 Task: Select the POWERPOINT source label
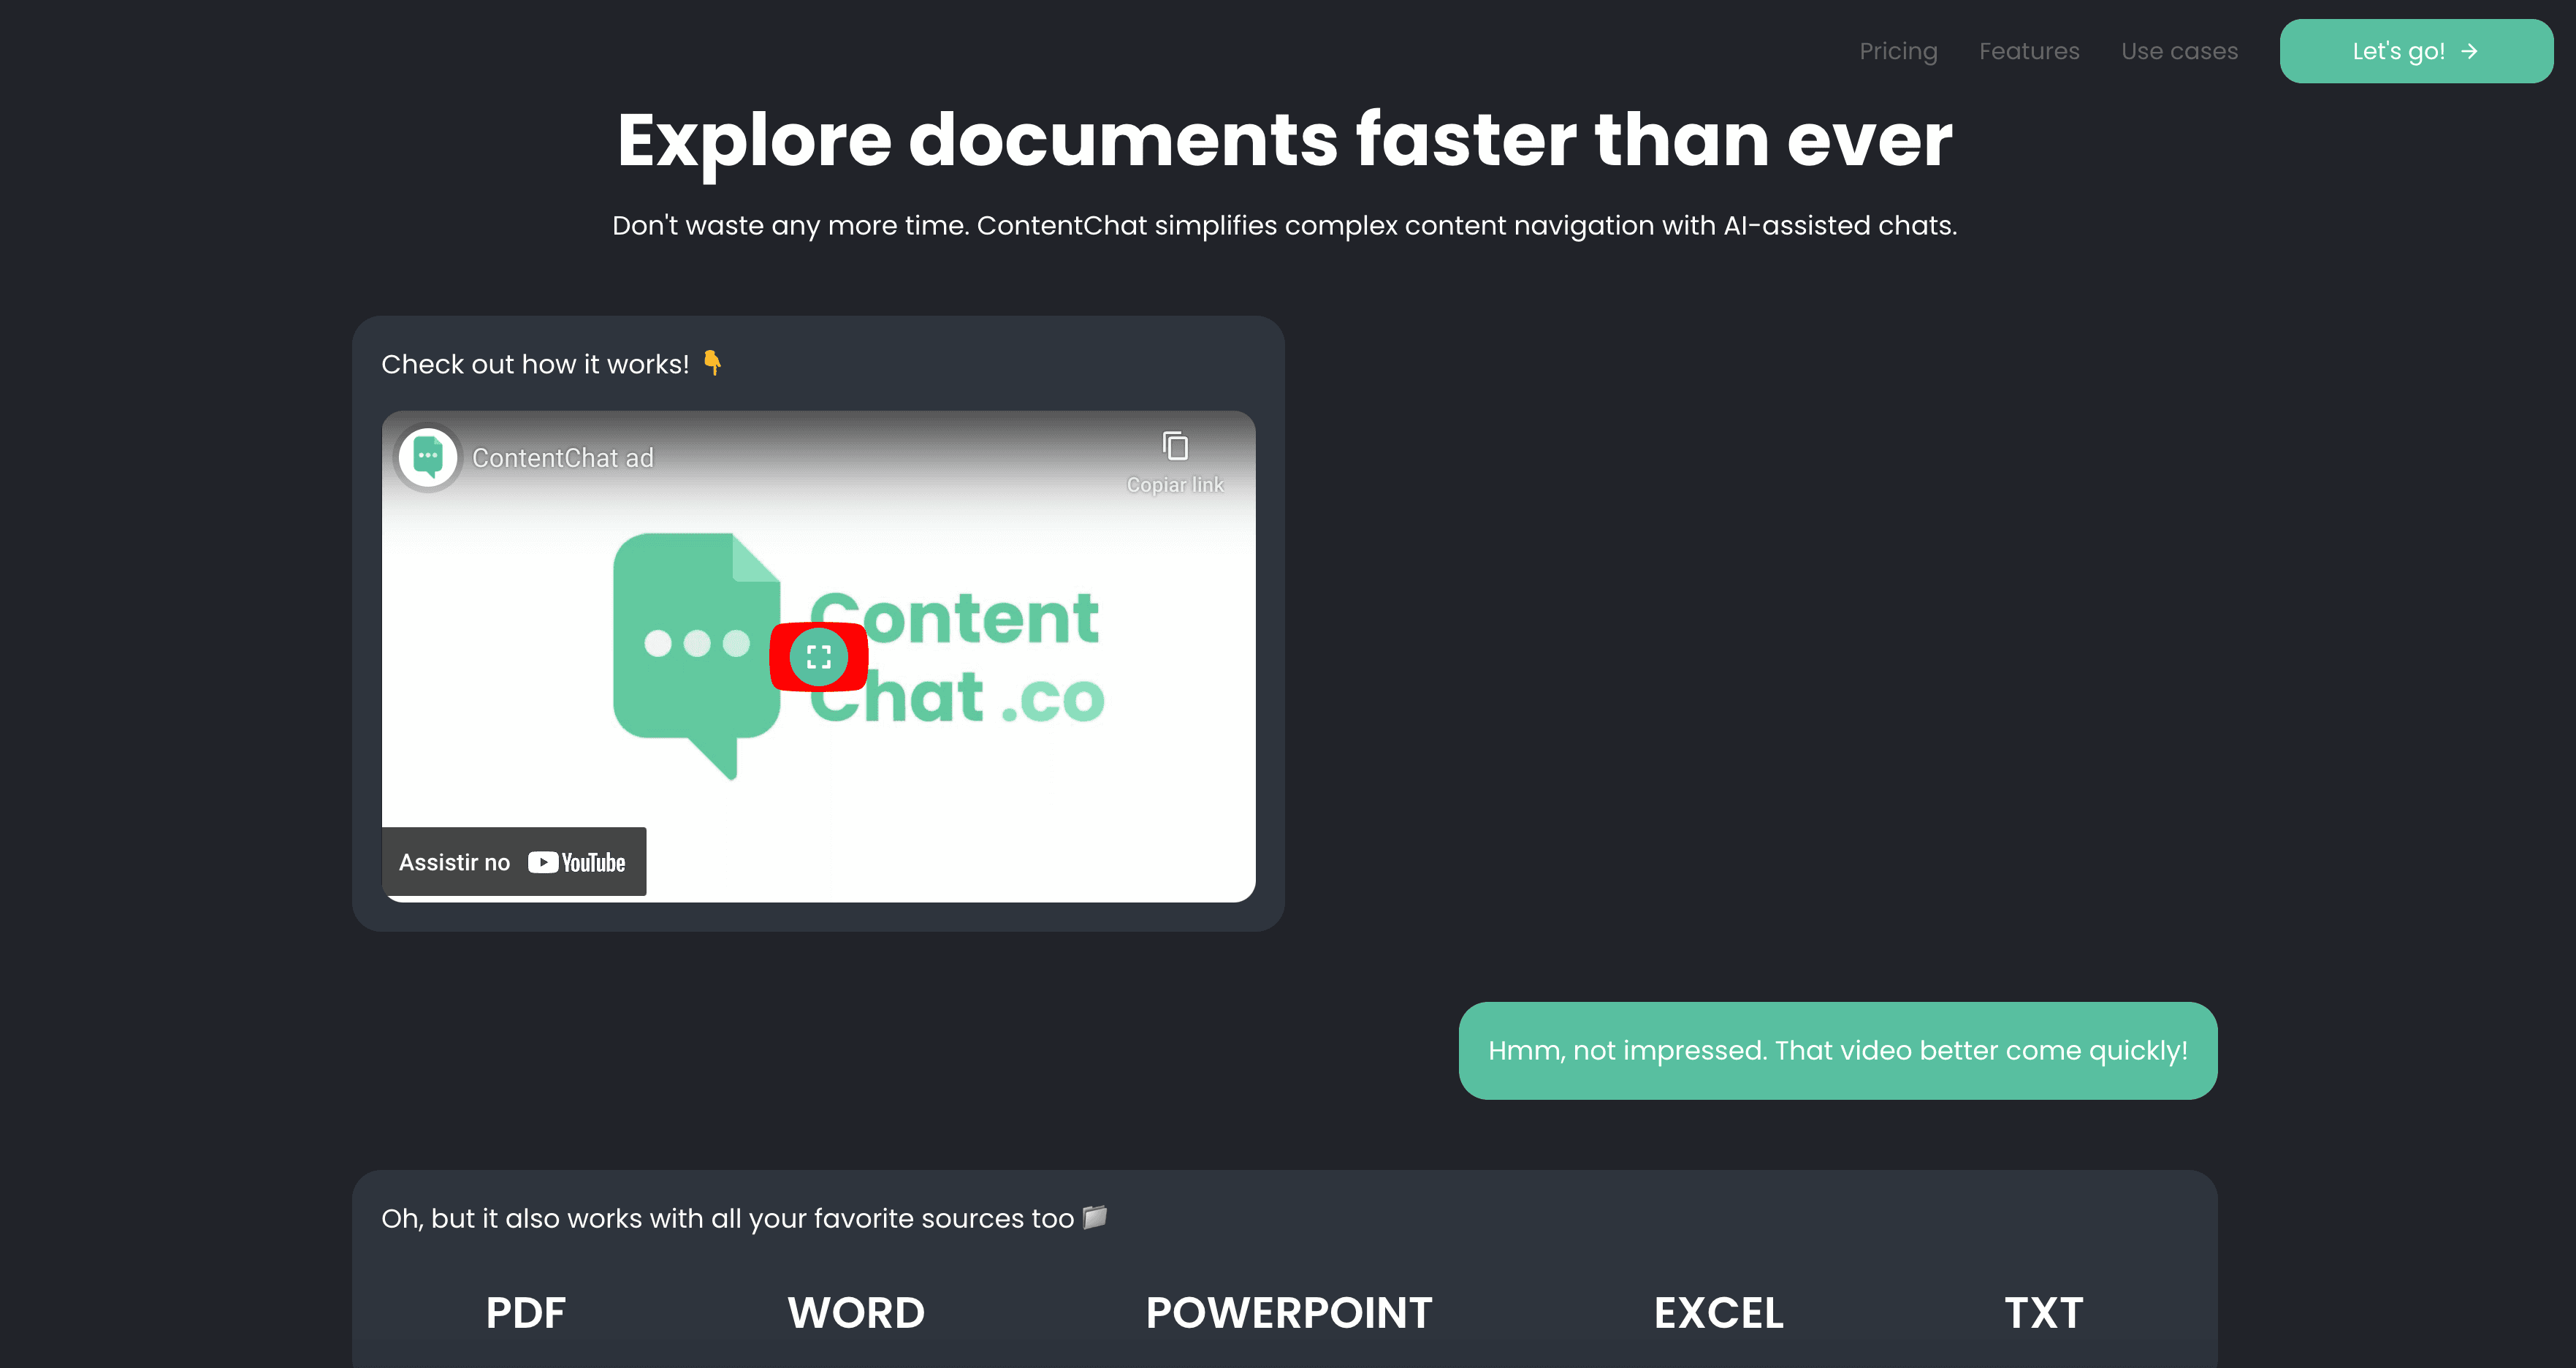point(1289,1313)
